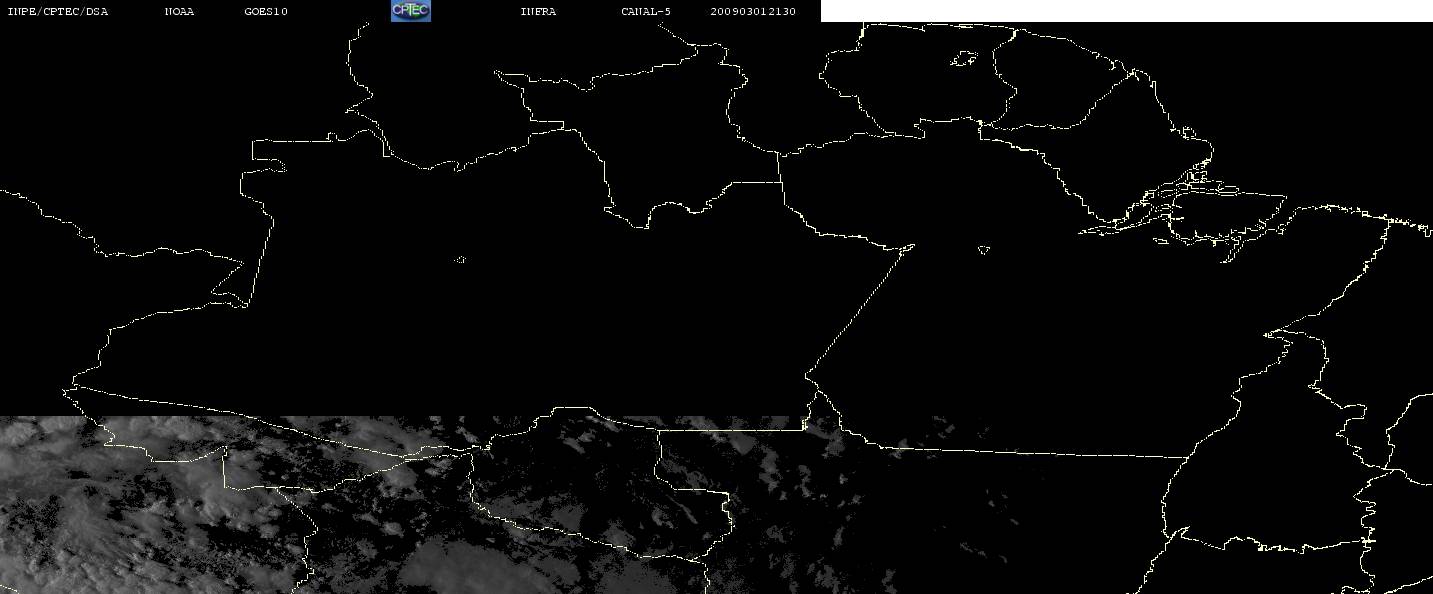Click the INFRA label in the header
The height and width of the screenshot is (594, 1433).
[x=538, y=11]
